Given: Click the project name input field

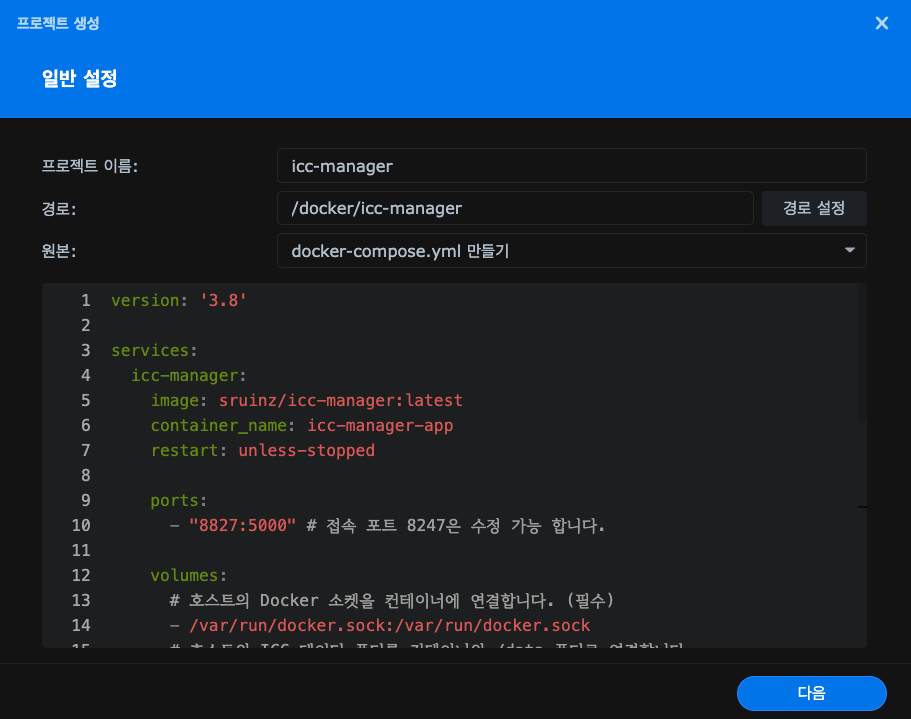Looking at the screenshot, I should pos(571,166).
